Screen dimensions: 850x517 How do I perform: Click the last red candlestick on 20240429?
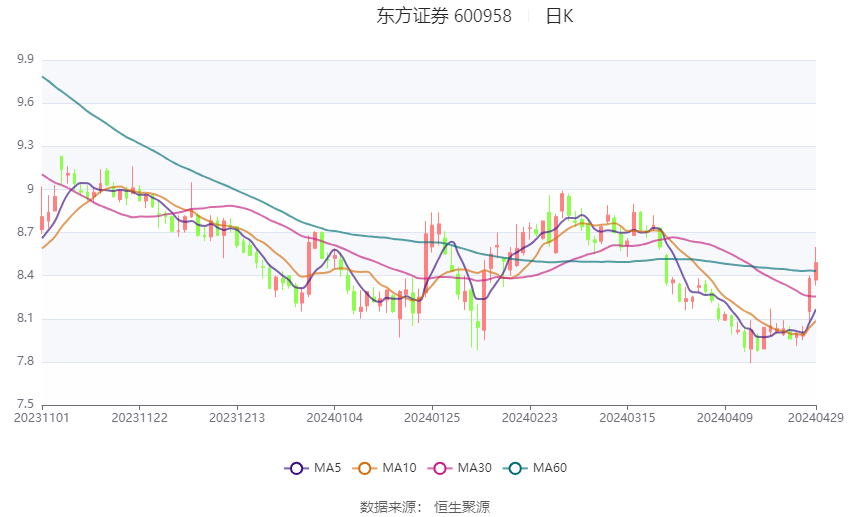[816, 271]
